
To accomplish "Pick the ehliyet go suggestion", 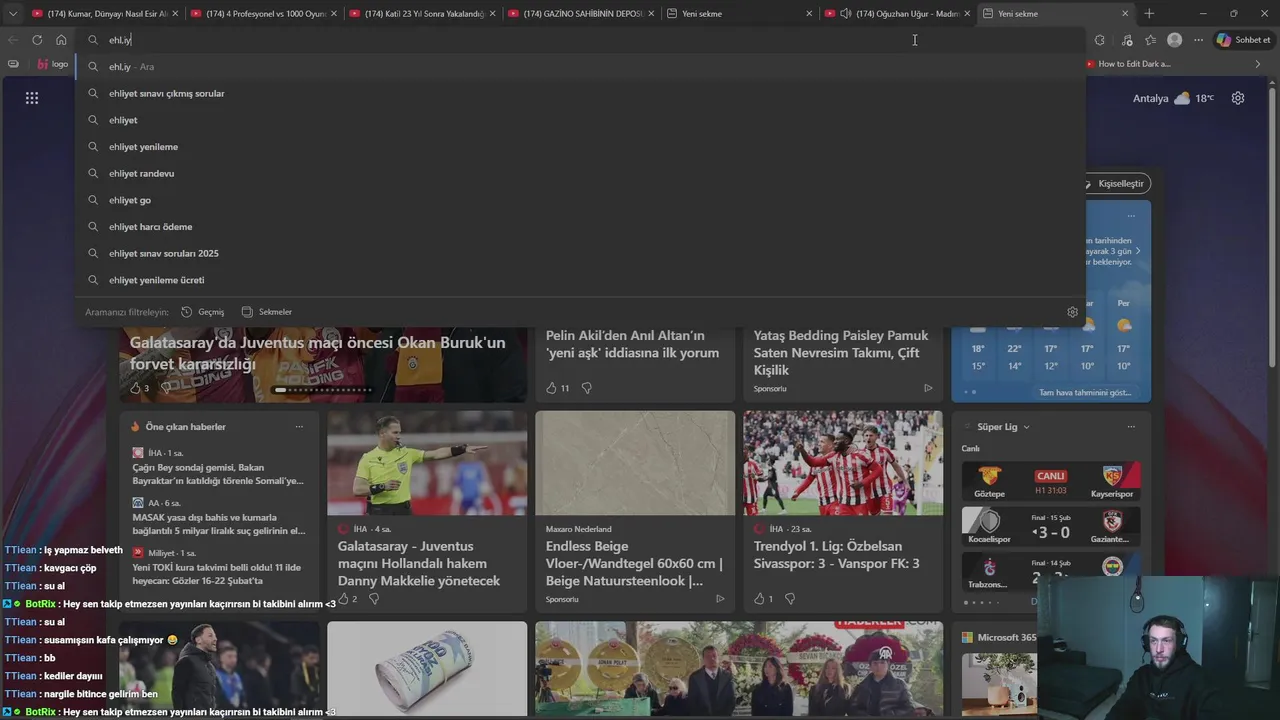I will 580,200.
